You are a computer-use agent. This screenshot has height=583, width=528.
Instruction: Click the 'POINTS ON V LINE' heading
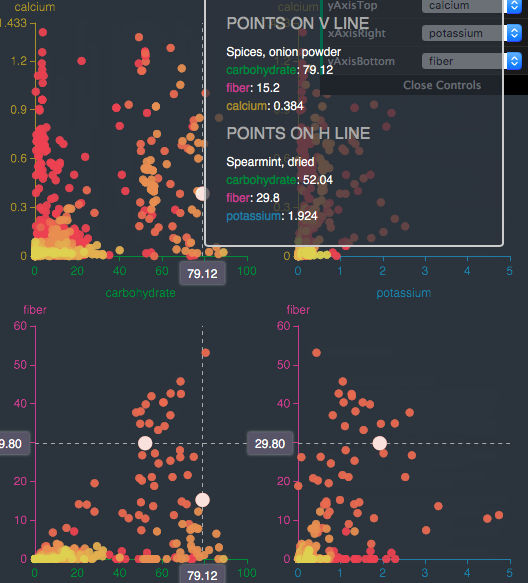tap(298, 23)
